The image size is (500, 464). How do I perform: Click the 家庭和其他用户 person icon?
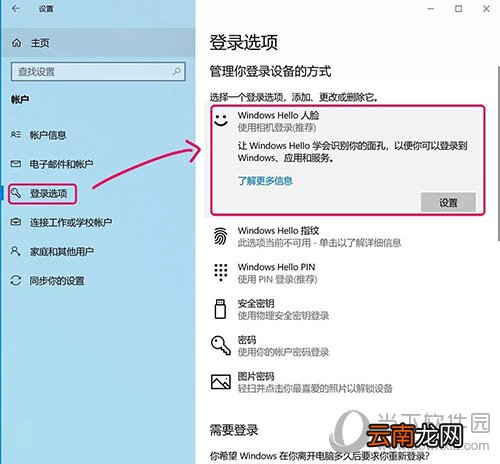click(x=15, y=251)
